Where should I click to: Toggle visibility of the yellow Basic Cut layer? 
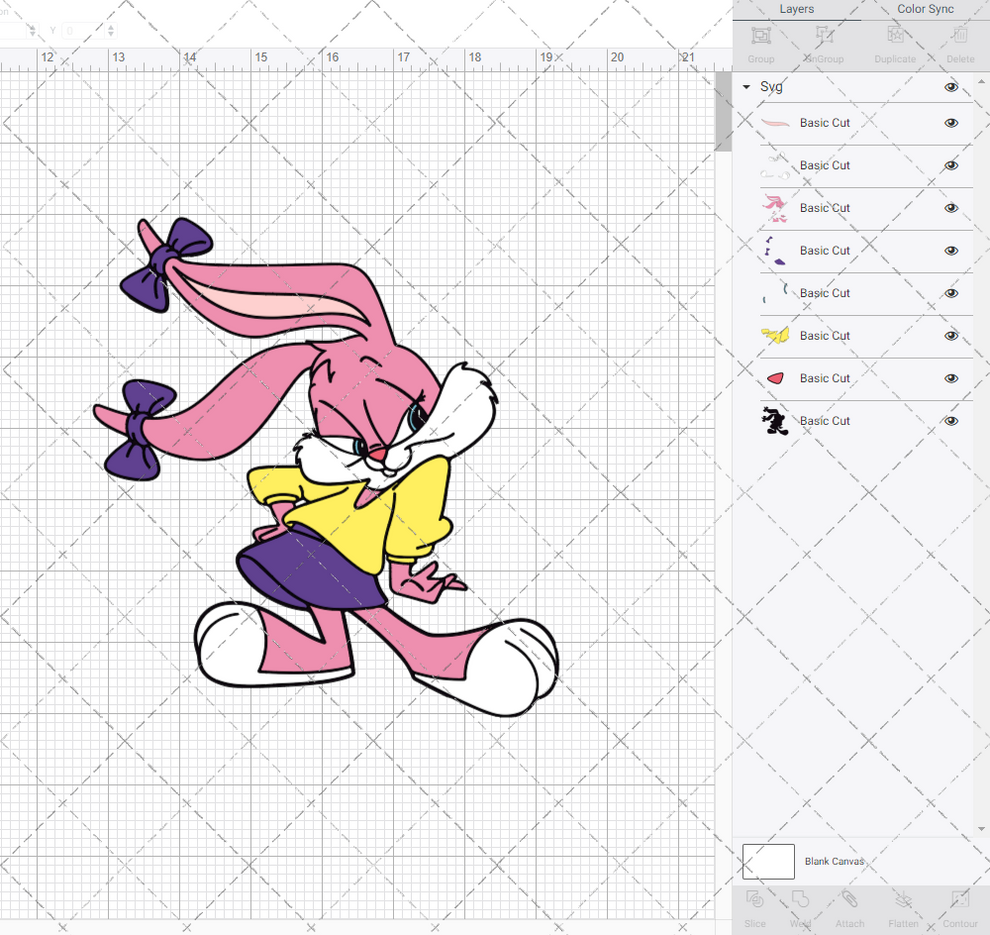click(951, 336)
